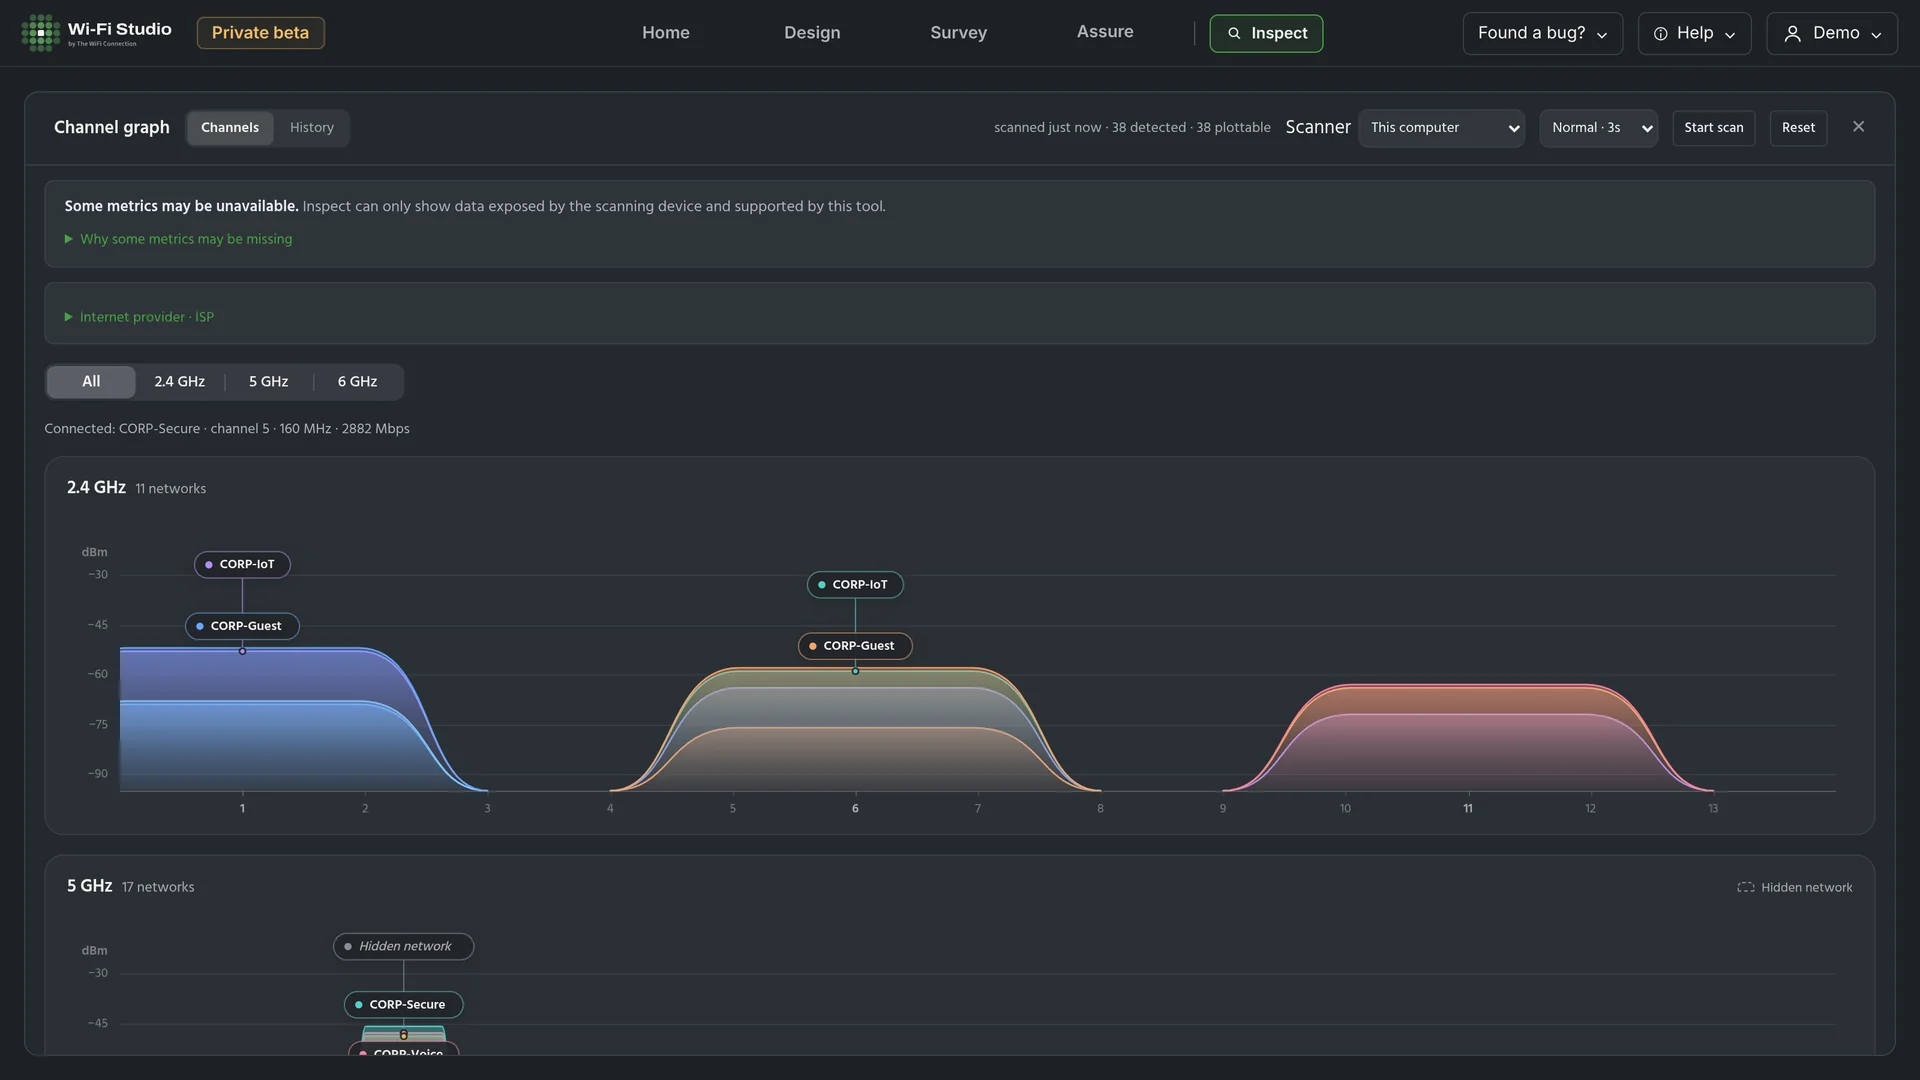This screenshot has height=1080, width=1920.
Task: Expand 'Why some metrics may be missing'
Action: point(178,239)
